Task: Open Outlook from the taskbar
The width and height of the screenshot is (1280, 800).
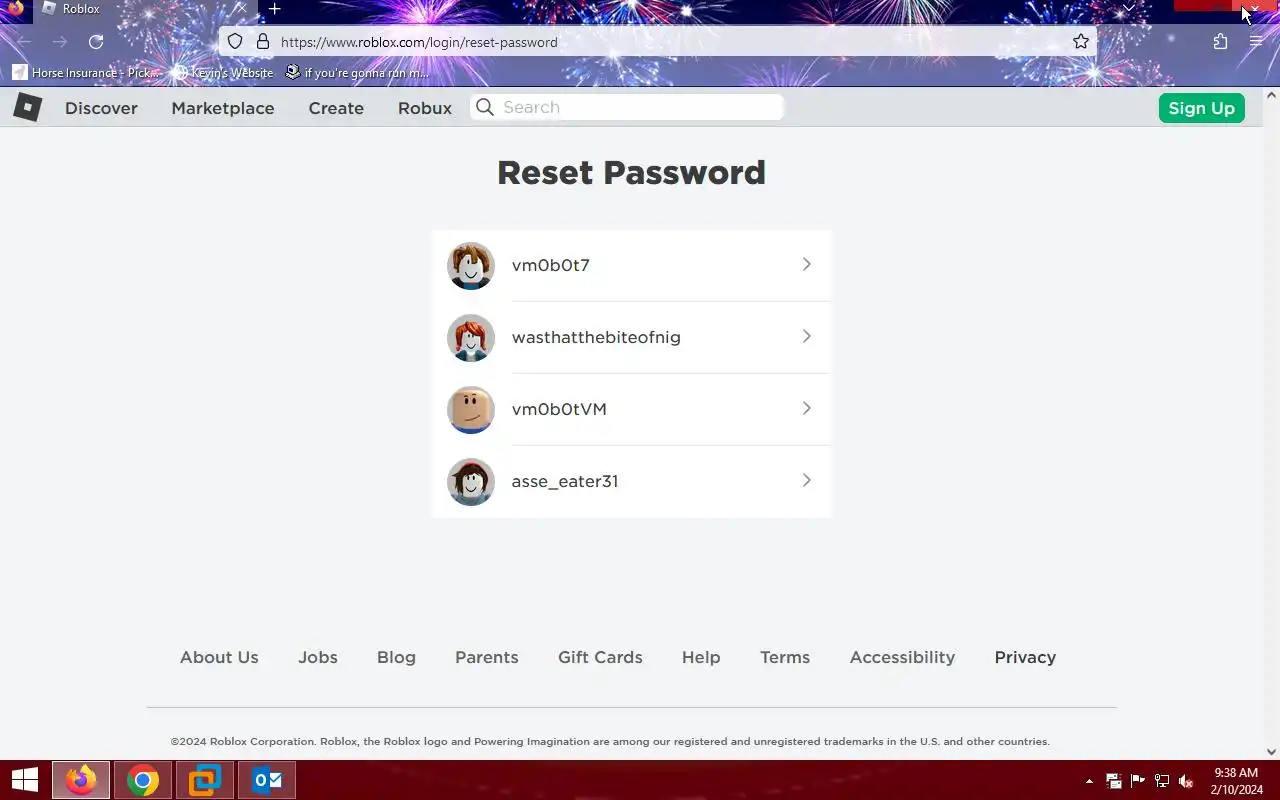Action: [267, 780]
